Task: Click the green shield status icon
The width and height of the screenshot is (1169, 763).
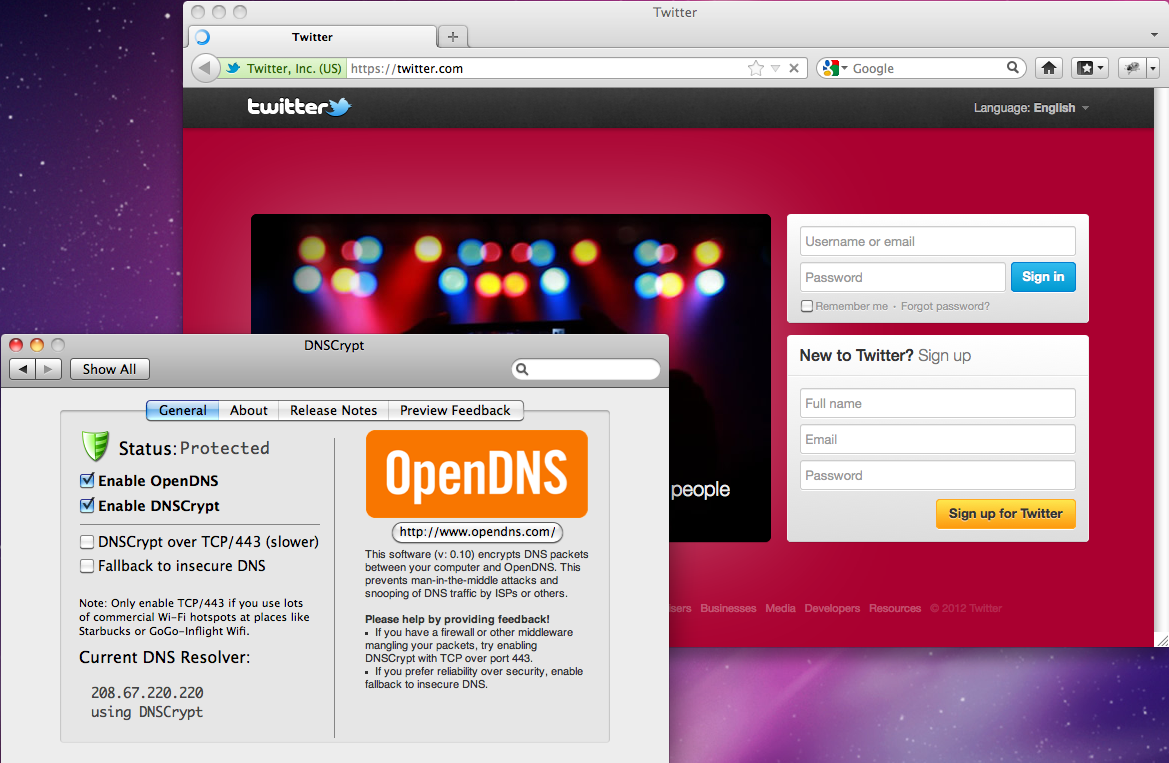Action: pos(94,446)
